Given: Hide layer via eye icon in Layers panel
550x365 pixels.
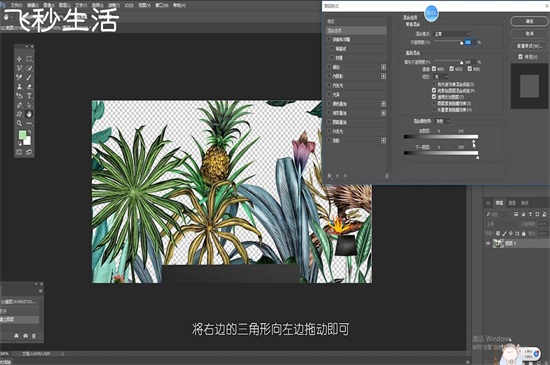Looking at the screenshot, I should point(488,243).
